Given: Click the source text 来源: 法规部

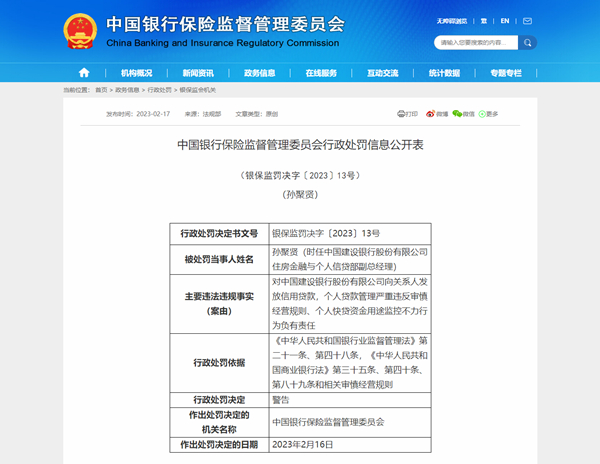Looking at the screenshot, I should click(203, 114).
